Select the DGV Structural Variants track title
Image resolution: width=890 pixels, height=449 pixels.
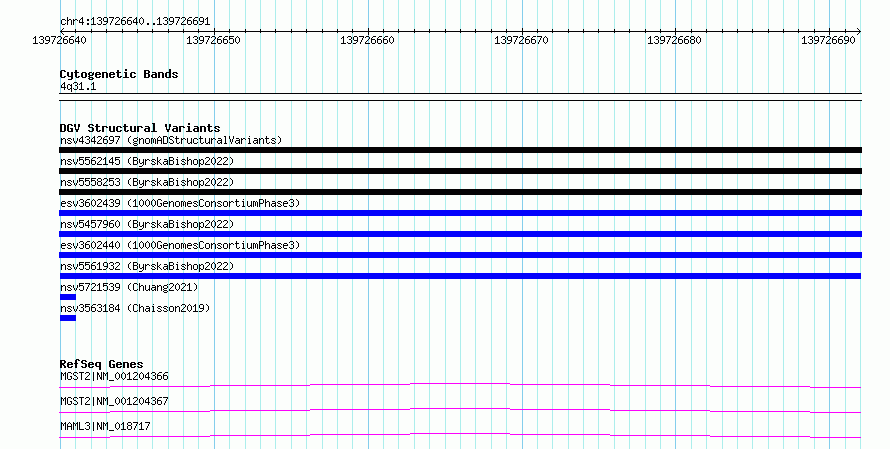[x=140, y=128]
